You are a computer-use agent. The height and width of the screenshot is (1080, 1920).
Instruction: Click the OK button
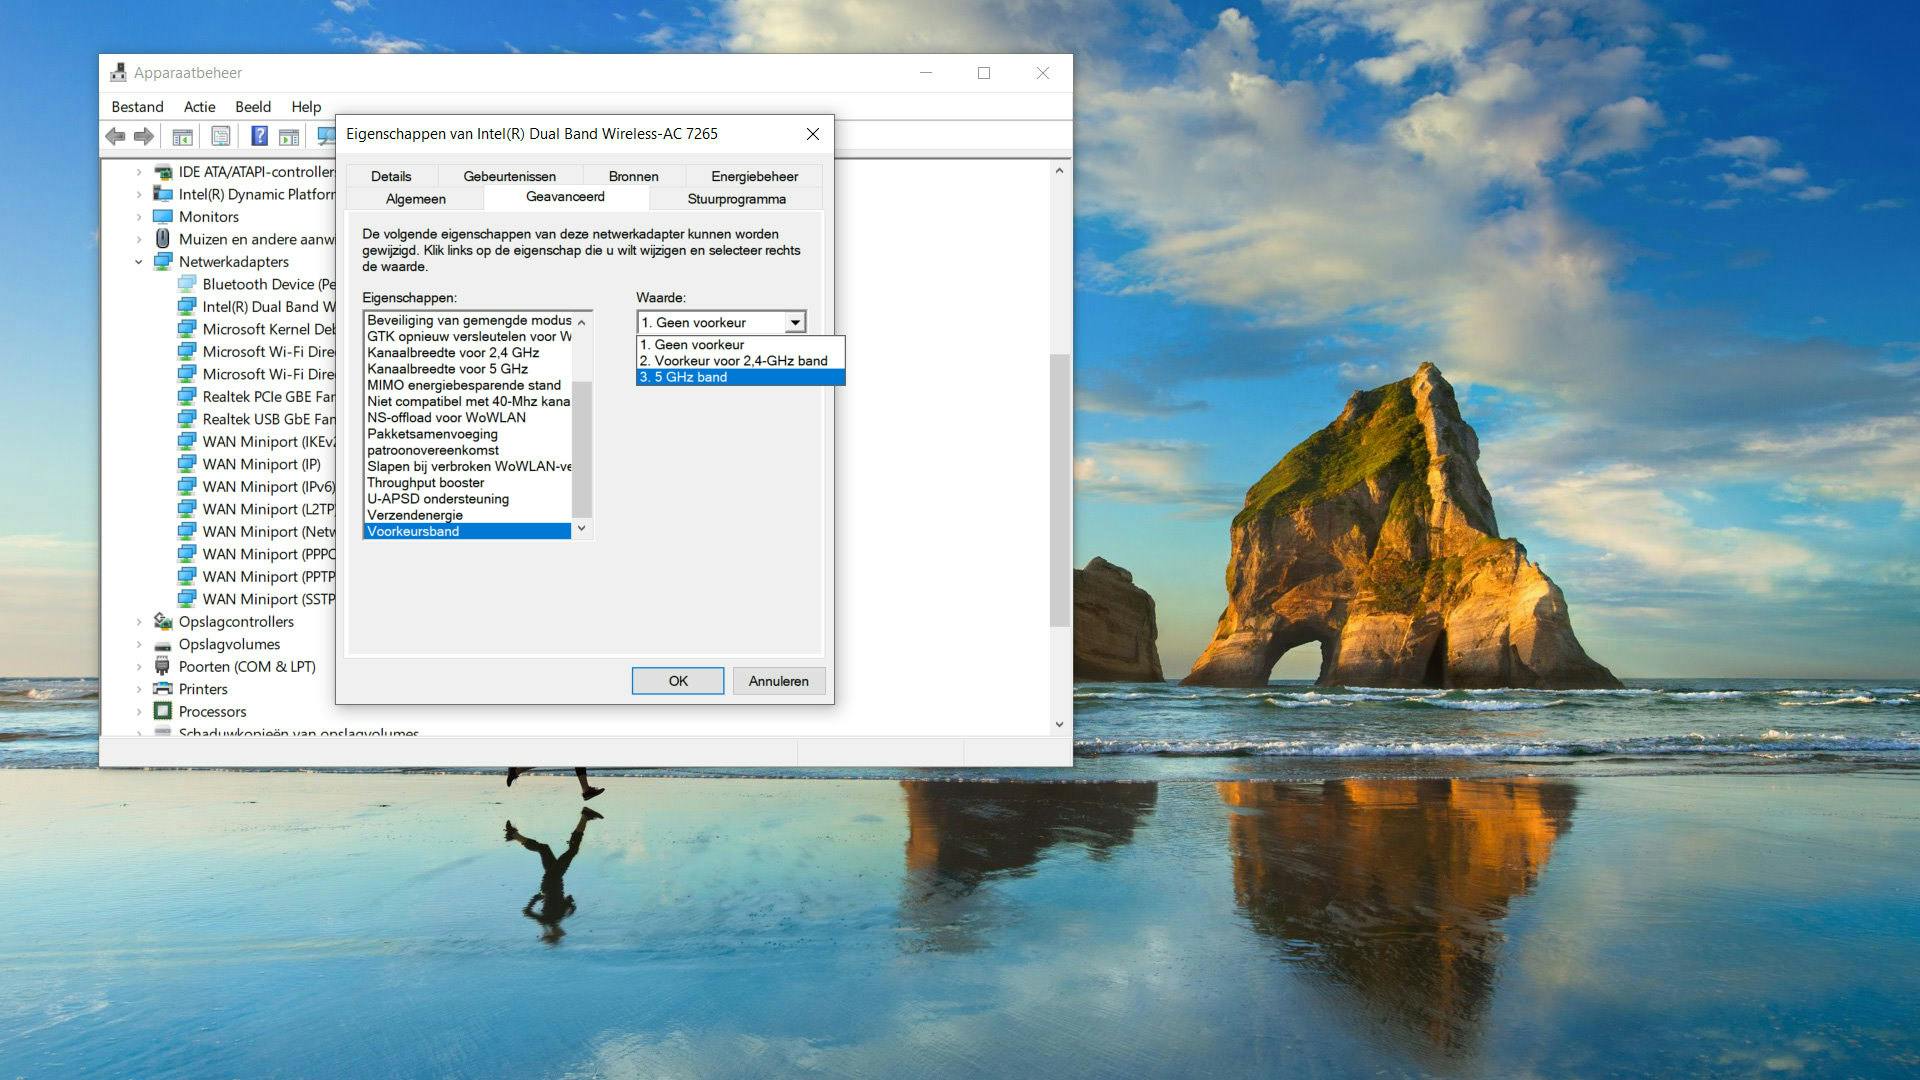tap(678, 681)
